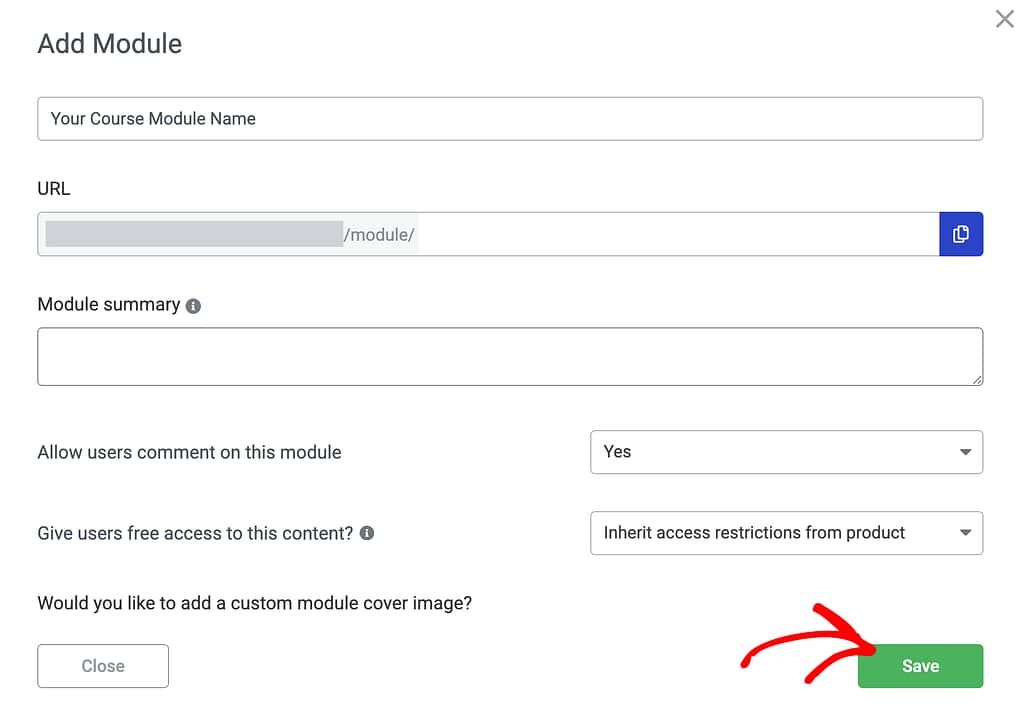
Task: Click the 'Add Module' heading
Action: click(110, 44)
